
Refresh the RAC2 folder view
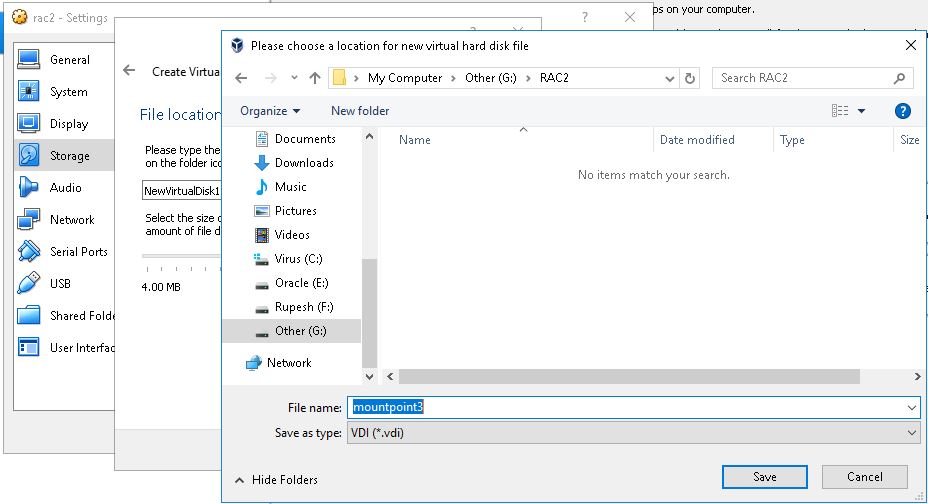[689, 78]
